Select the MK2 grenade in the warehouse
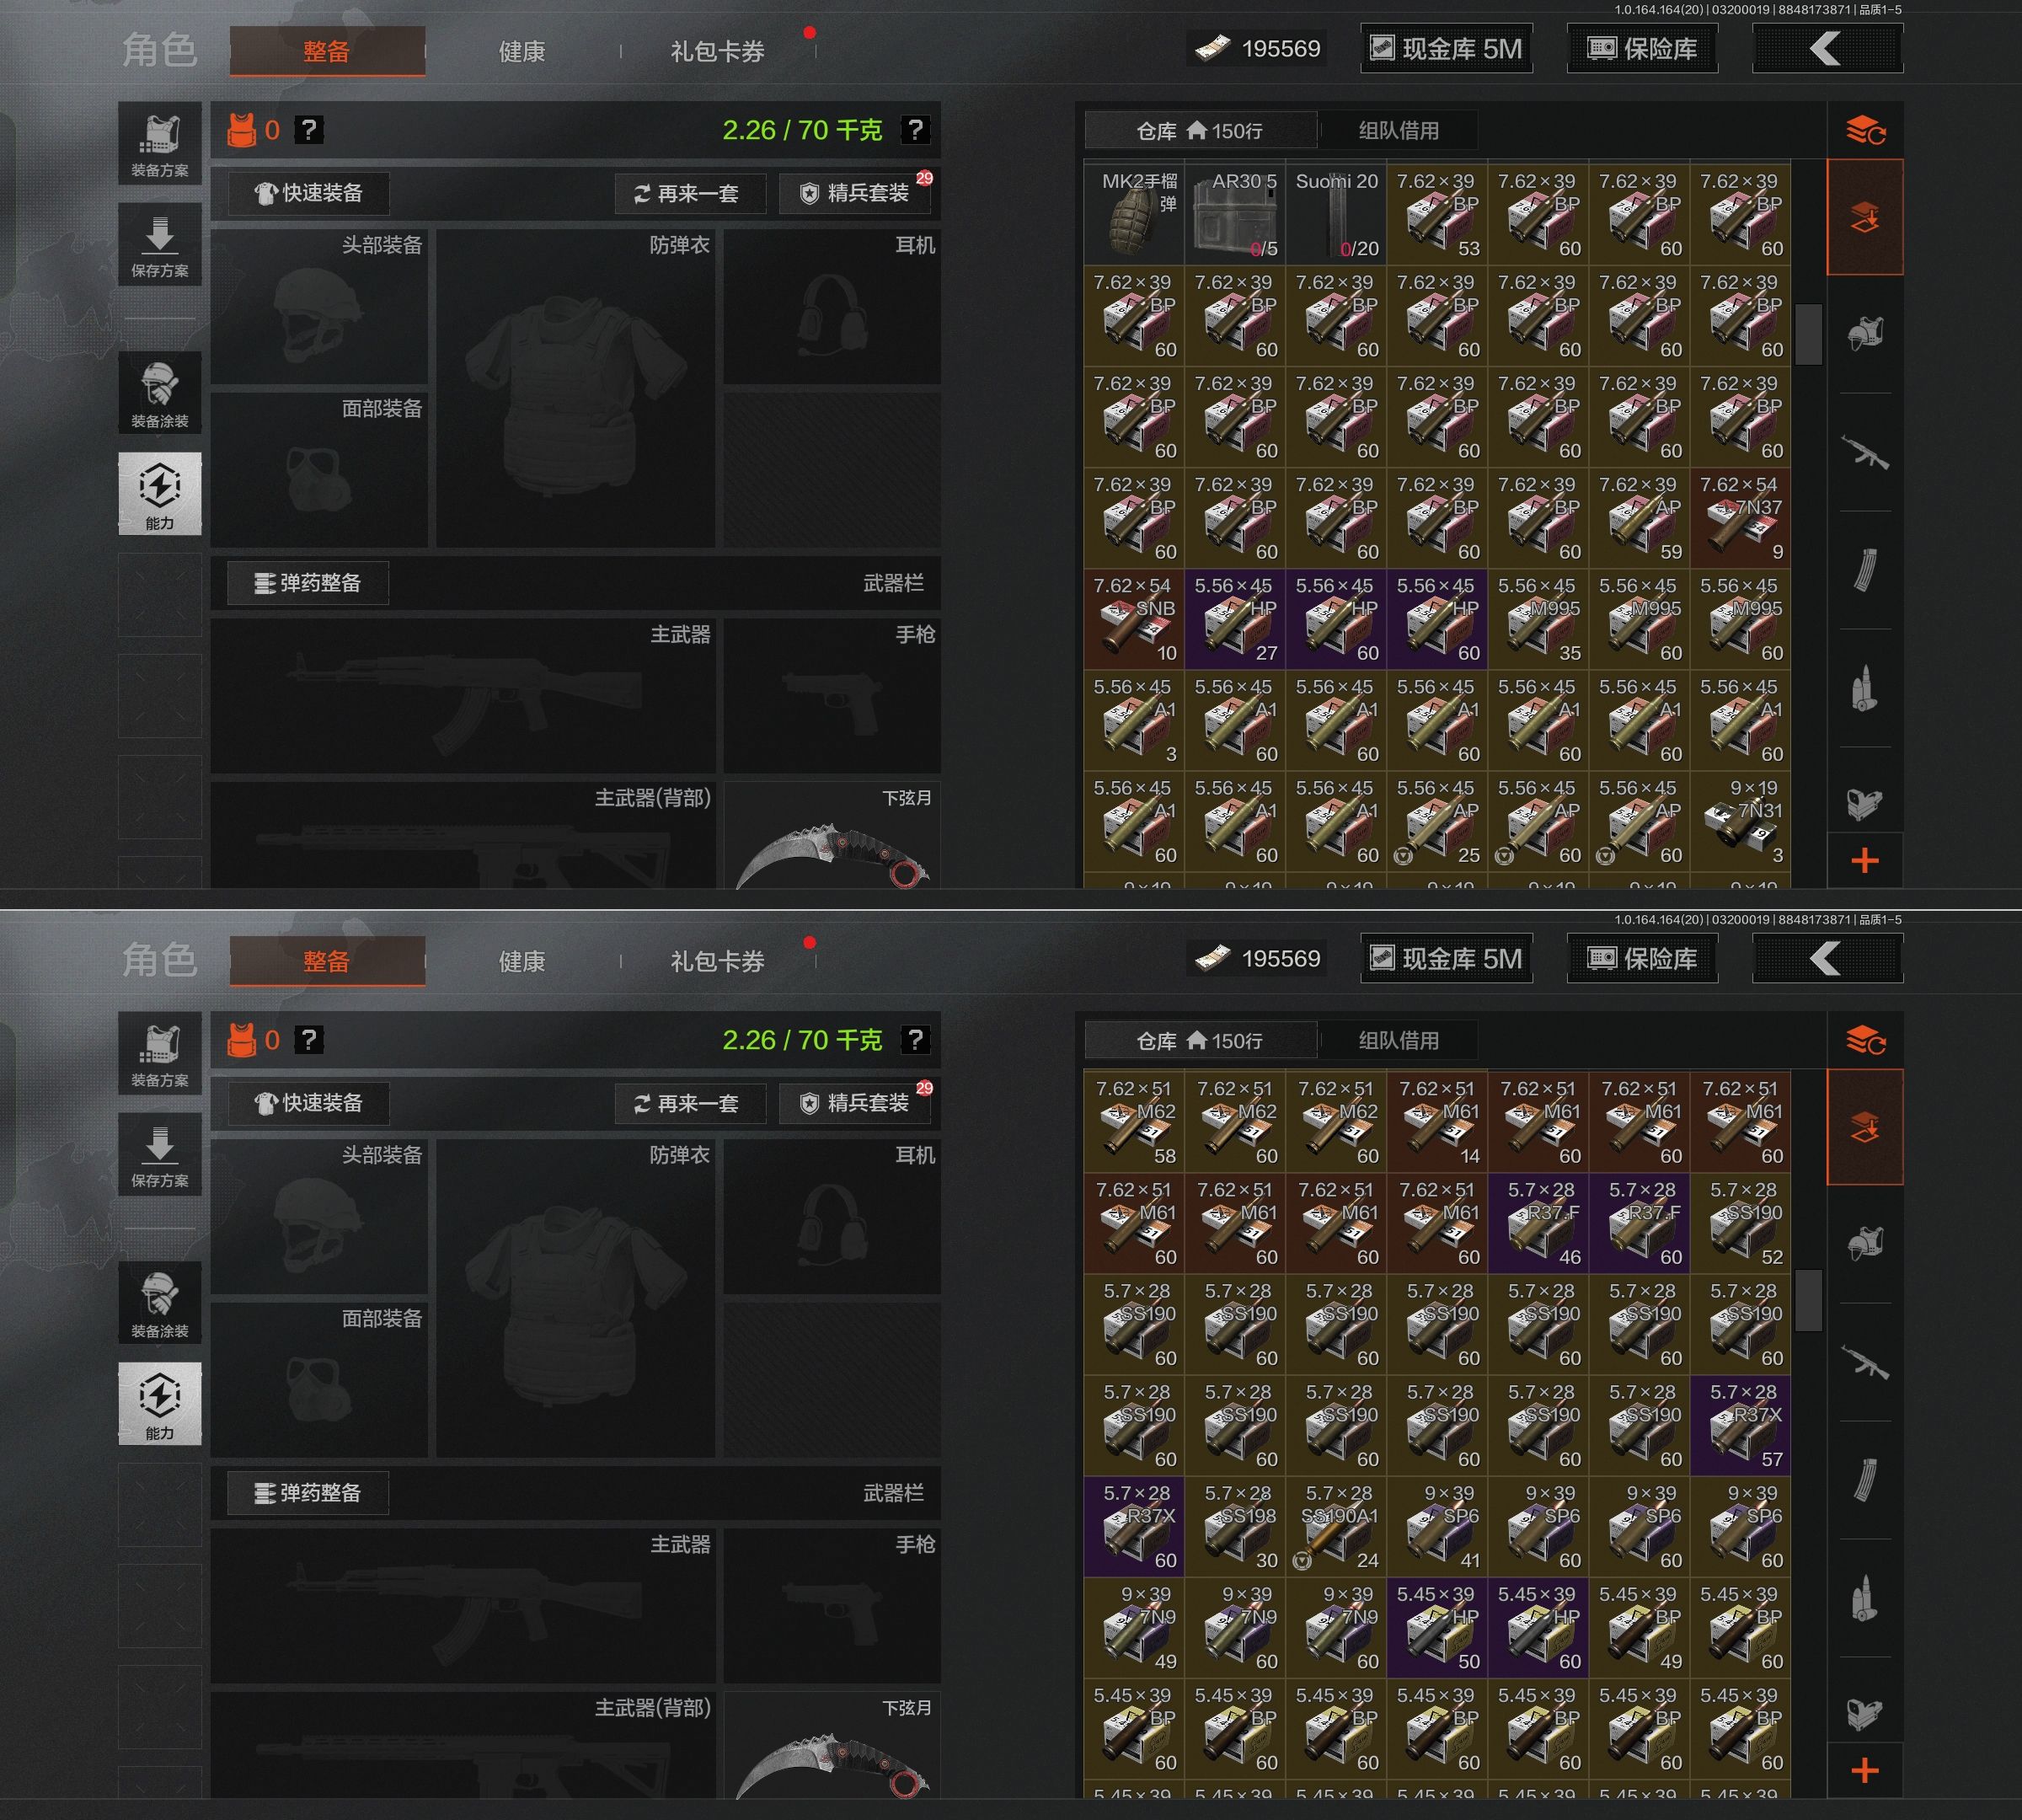This screenshot has width=2022, height=1820. click(x=1134, y=213)
